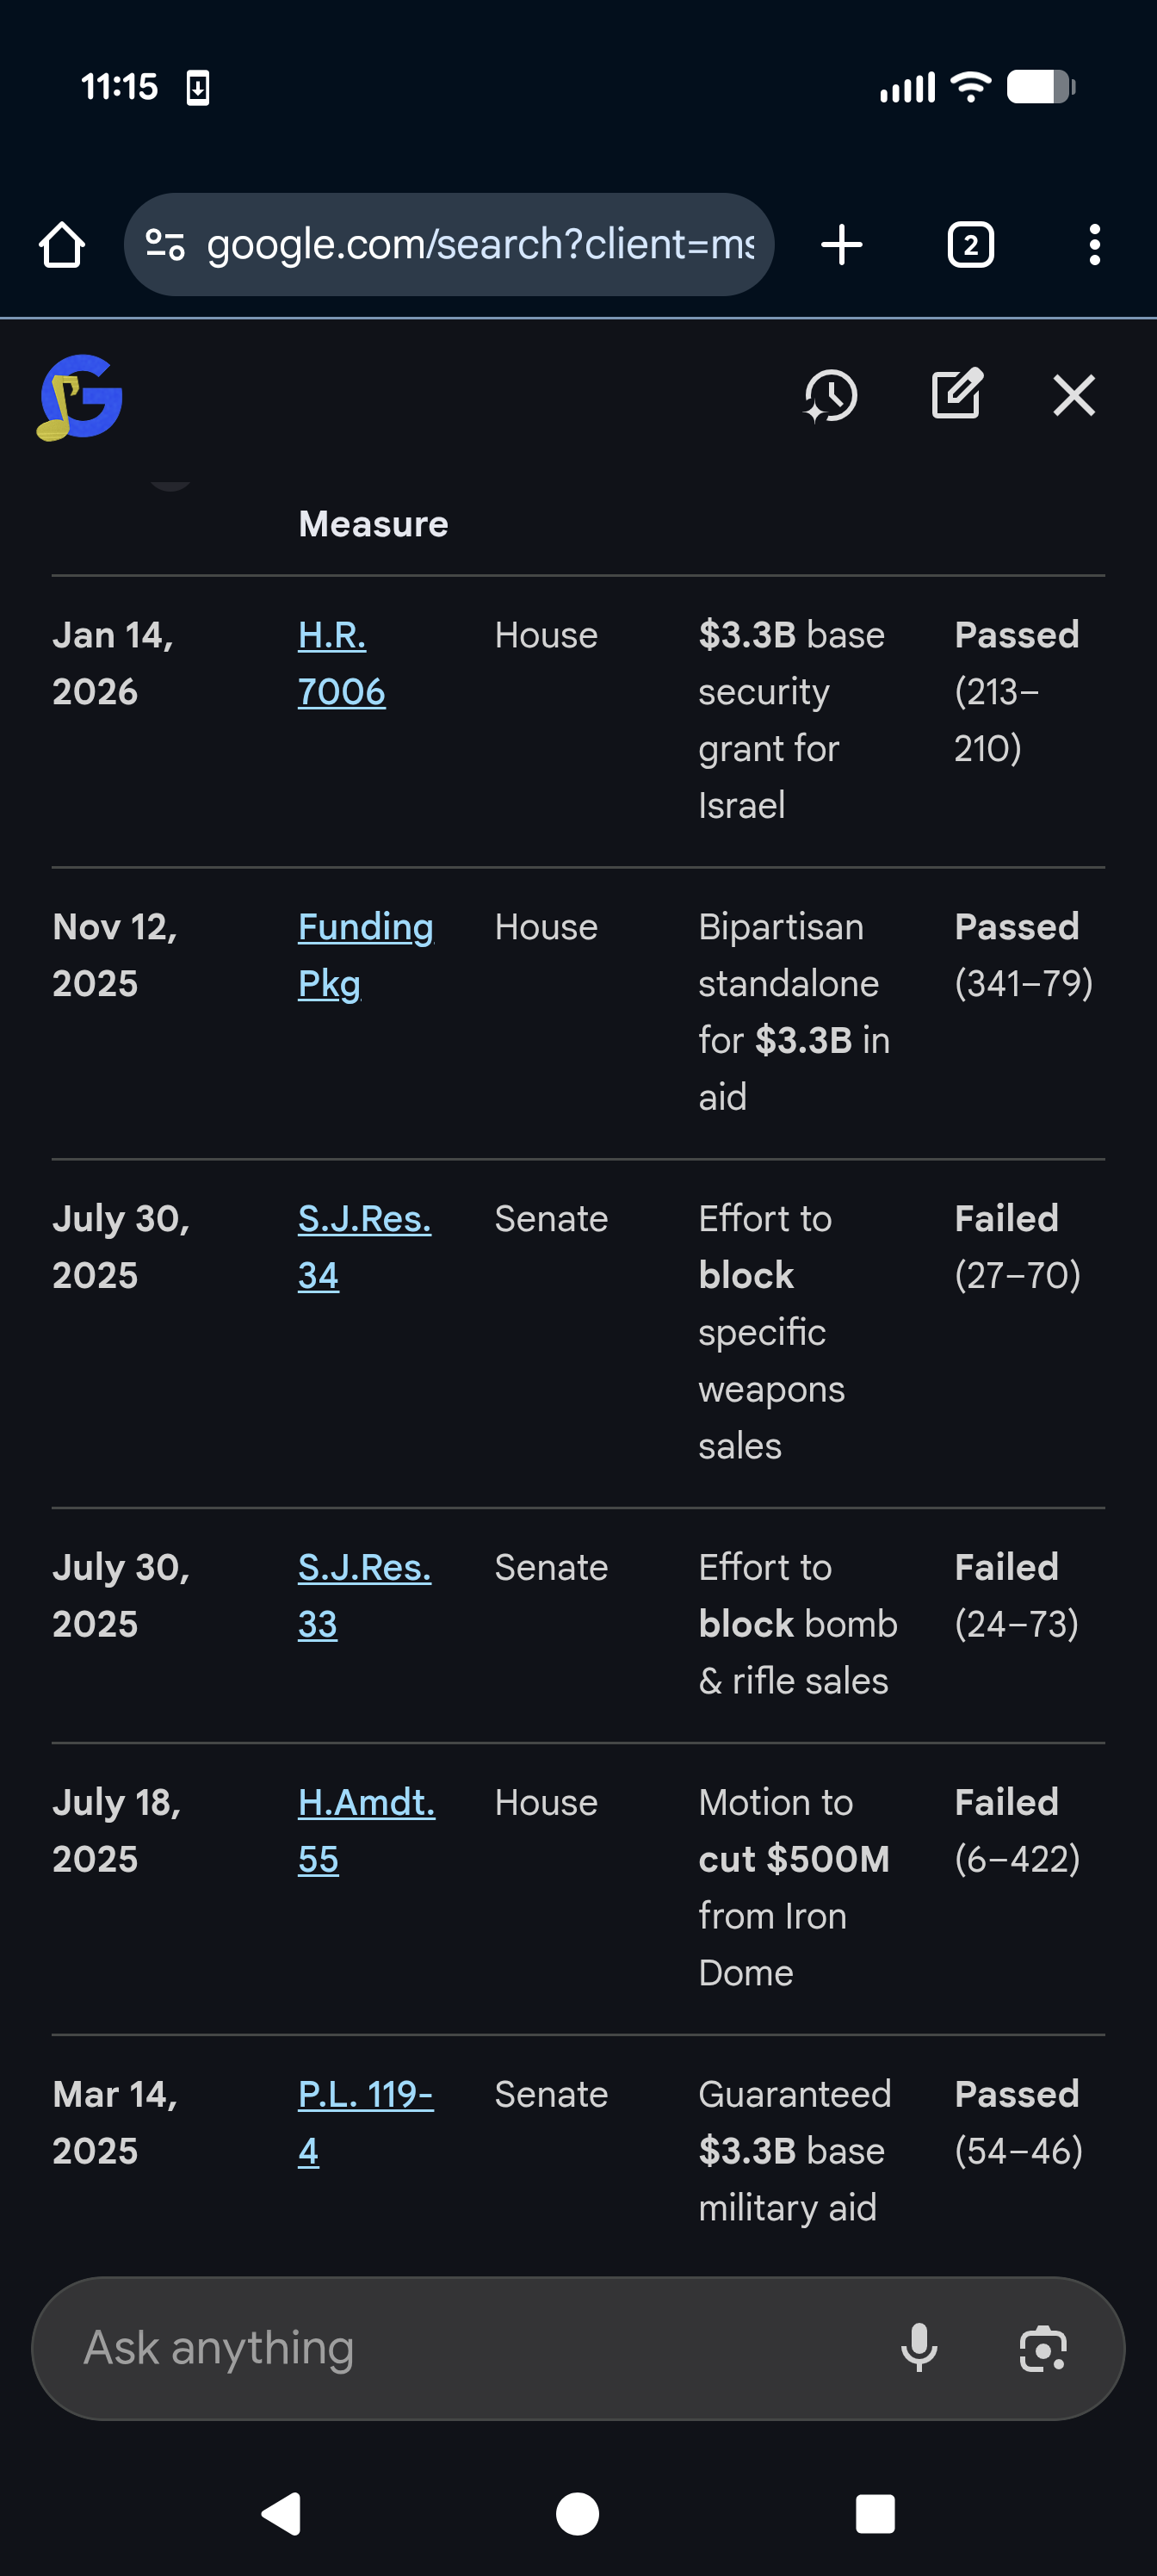Open the Funding Pkg link
The image size is (1157, 2576).
pyautogui.click(x=364, y=955)
